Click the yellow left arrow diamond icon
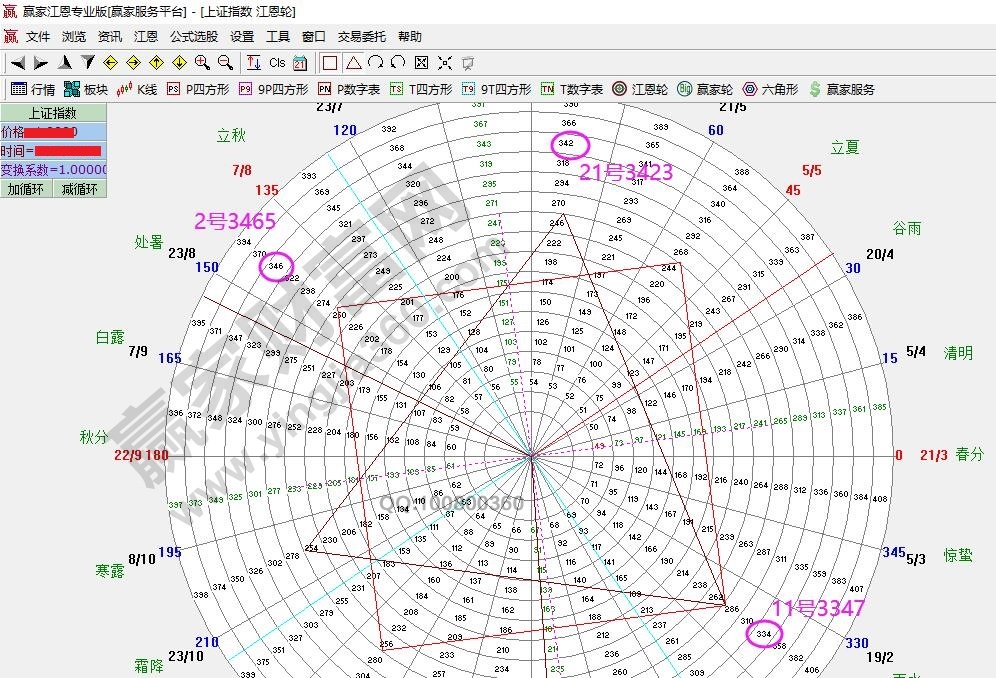Image resolution: width=996 pixels, height=678 pixels. click(x=110, y=62)
